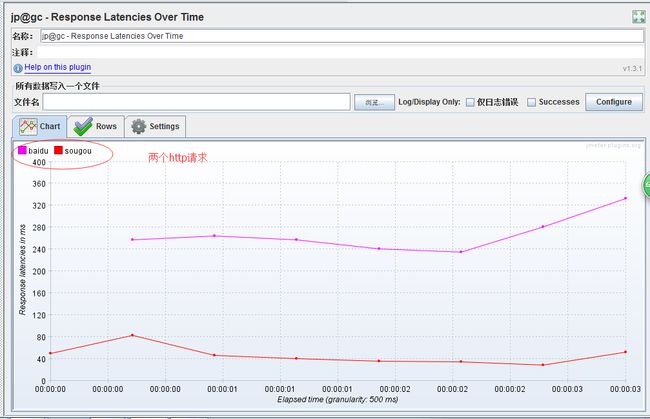Viewport: 650px width, 419px height.
Task: Click the file name input box
Action: coord(196,102)
